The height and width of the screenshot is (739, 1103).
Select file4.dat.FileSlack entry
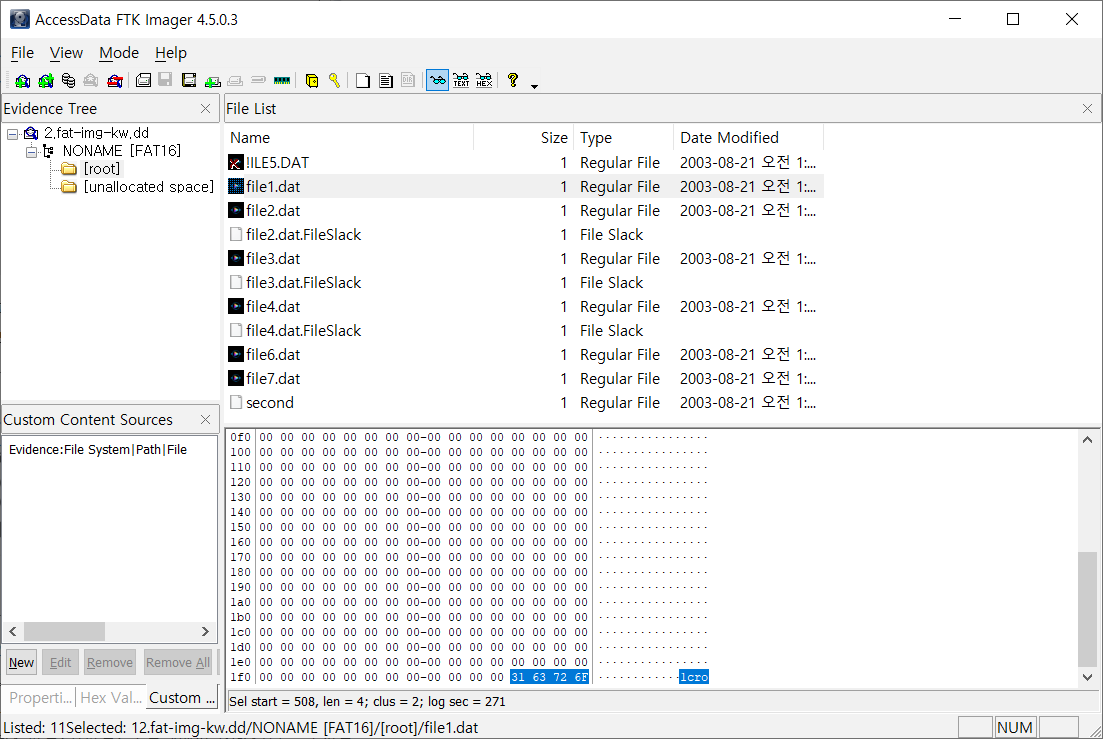tap(303, 330)
